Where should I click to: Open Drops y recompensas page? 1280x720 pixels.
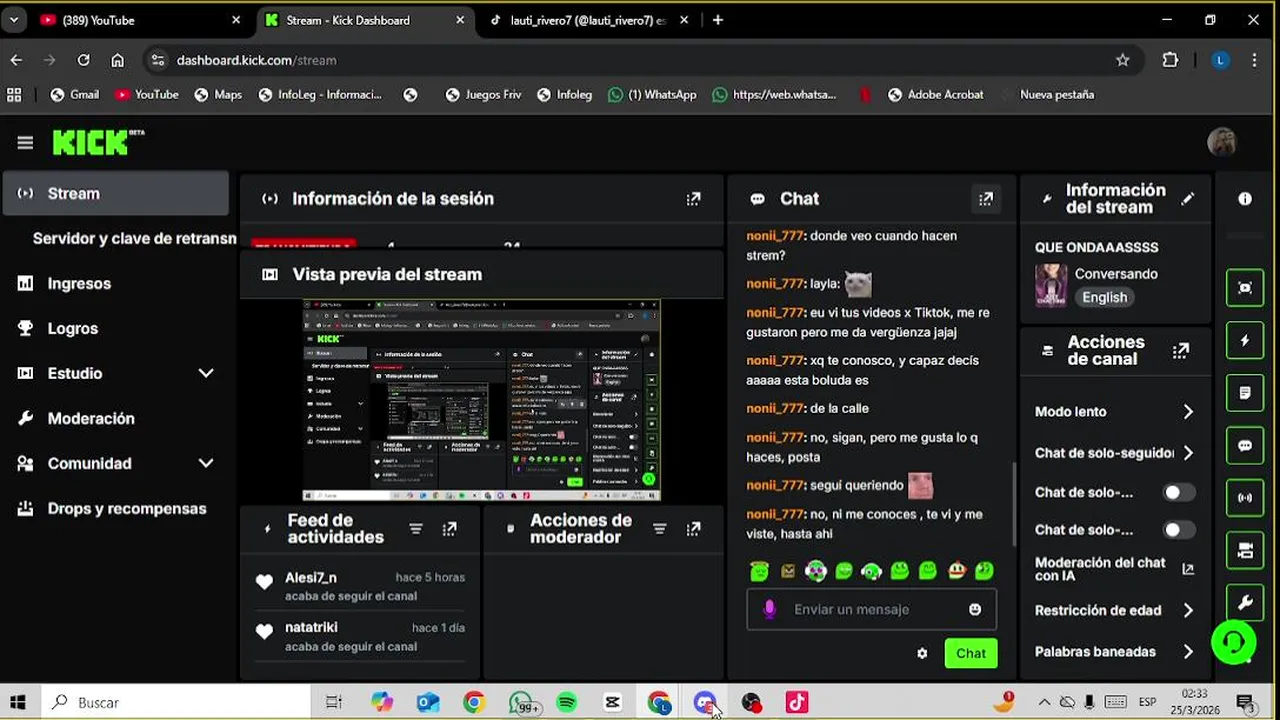(116, 508)
